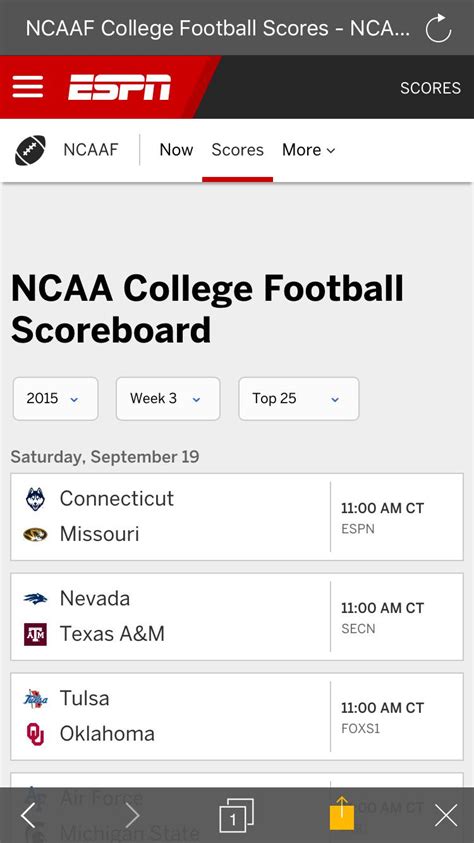
Task: Click the Connecticut Huskies team logo
Action: coord(35,499)
